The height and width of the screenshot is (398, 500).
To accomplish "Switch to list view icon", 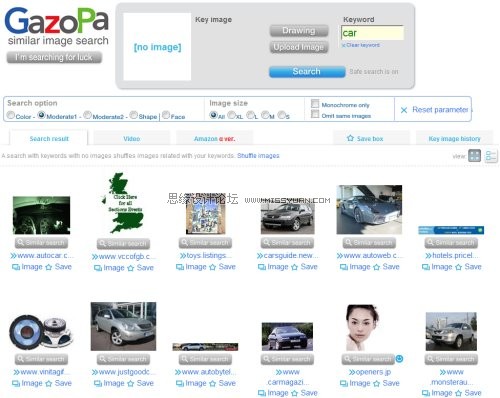I will tap(491, 156).
